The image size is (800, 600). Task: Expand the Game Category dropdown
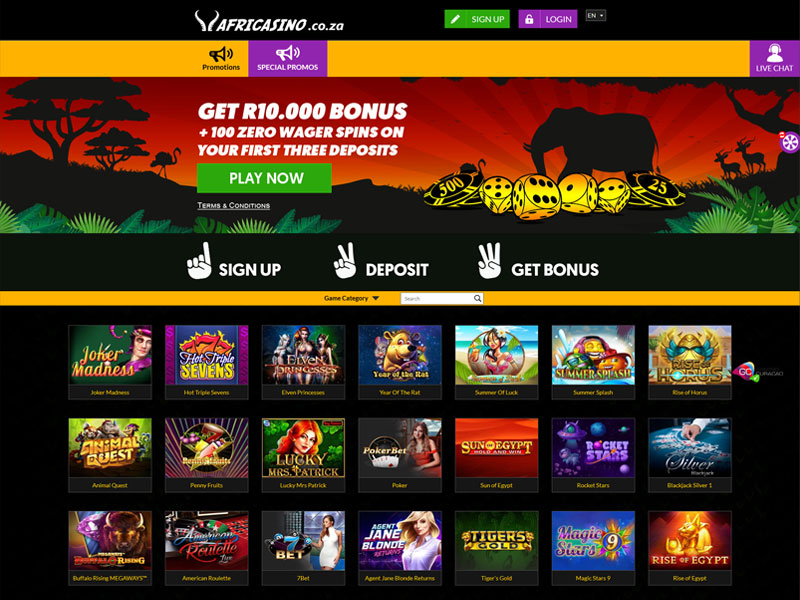[x=352, y=298]
